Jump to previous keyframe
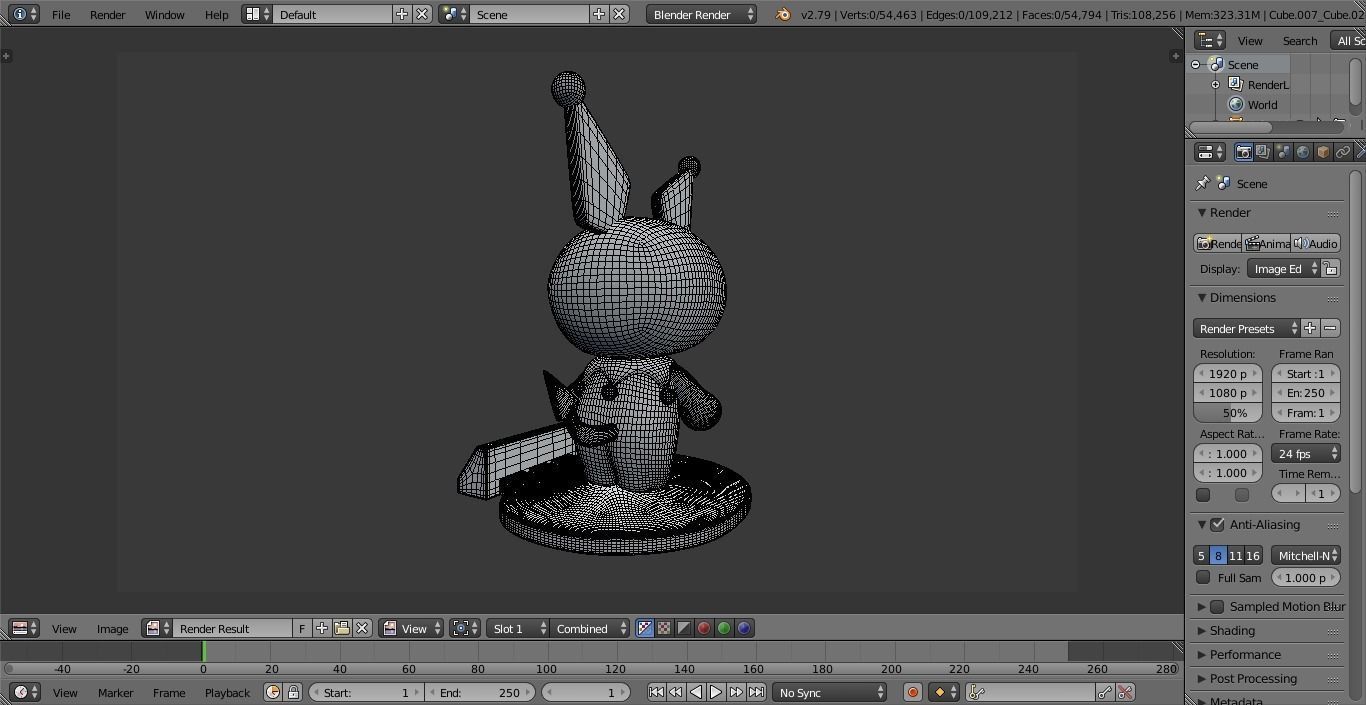The image size is (1366, 705). click(x=676, y=692)
